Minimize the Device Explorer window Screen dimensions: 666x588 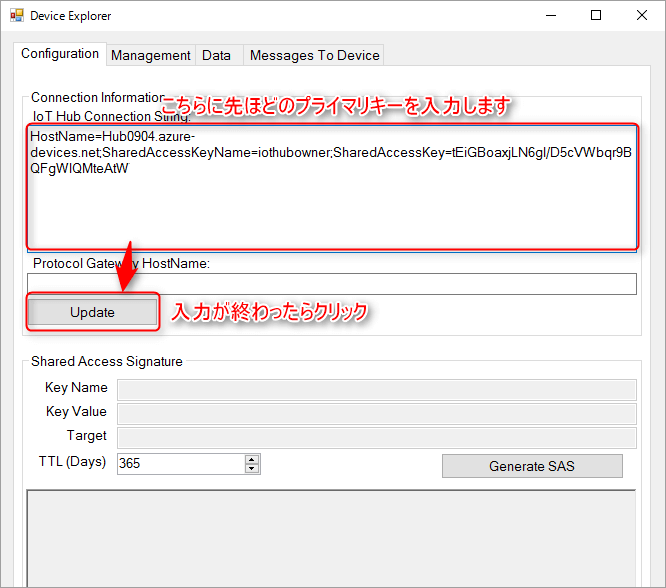[550, 16]
